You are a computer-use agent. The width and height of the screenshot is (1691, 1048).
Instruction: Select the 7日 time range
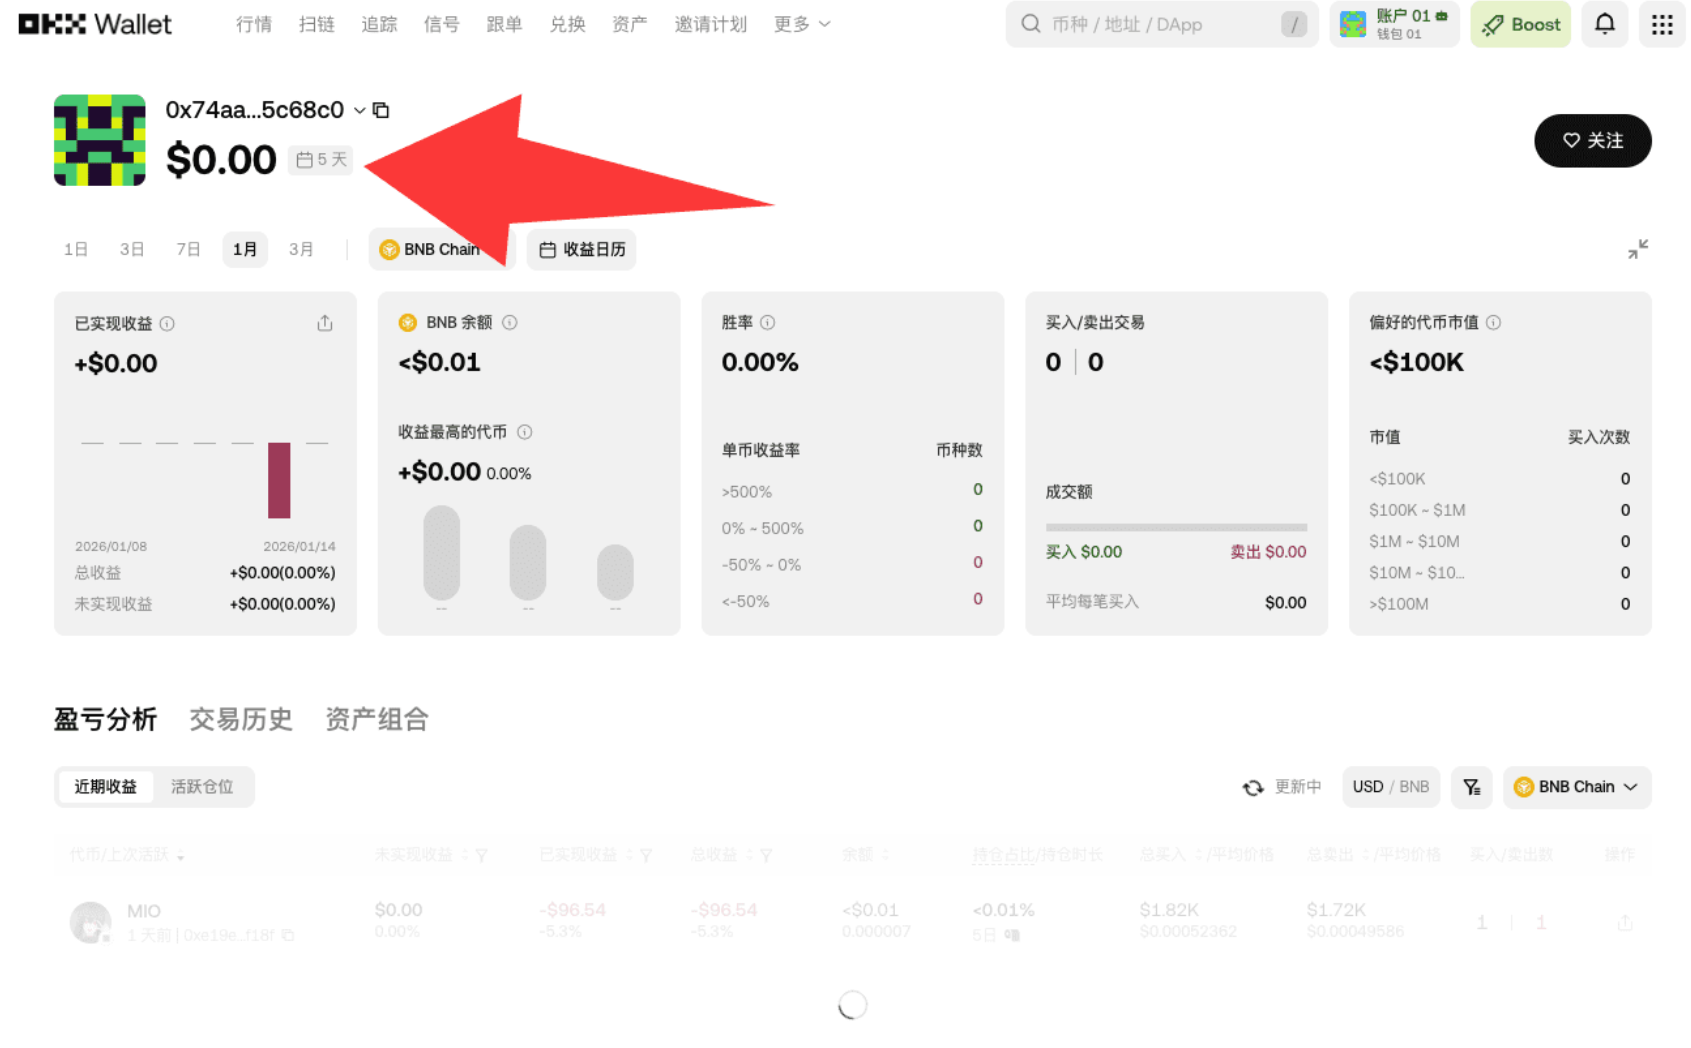click(x=188, y=249)
